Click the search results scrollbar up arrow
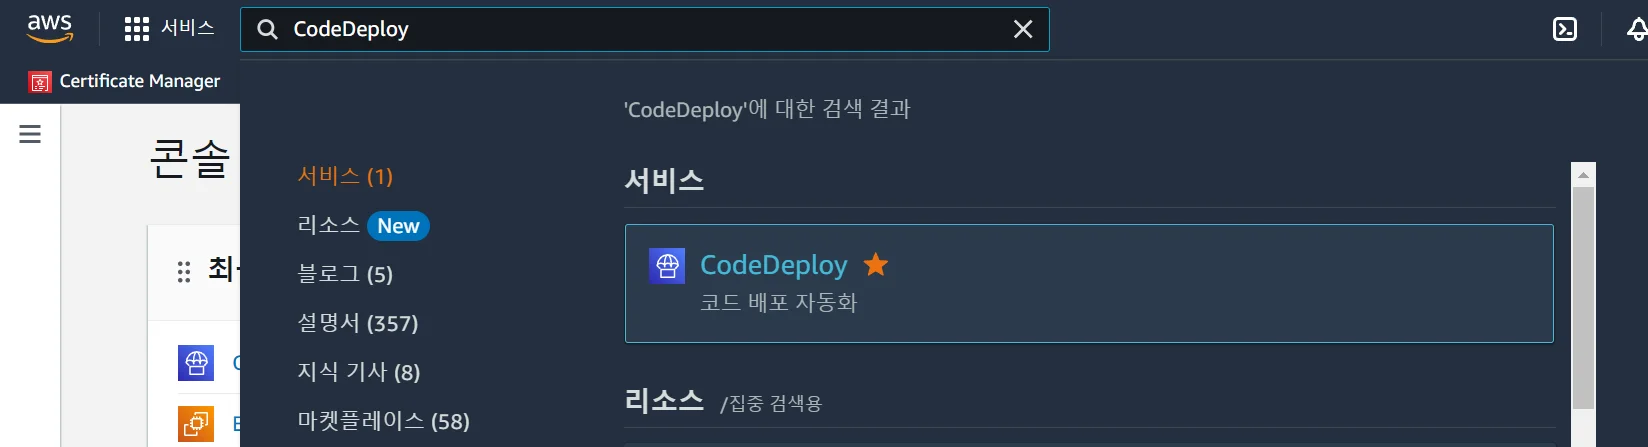Screen dimensions: 1648x447 tap(1583, 174)
